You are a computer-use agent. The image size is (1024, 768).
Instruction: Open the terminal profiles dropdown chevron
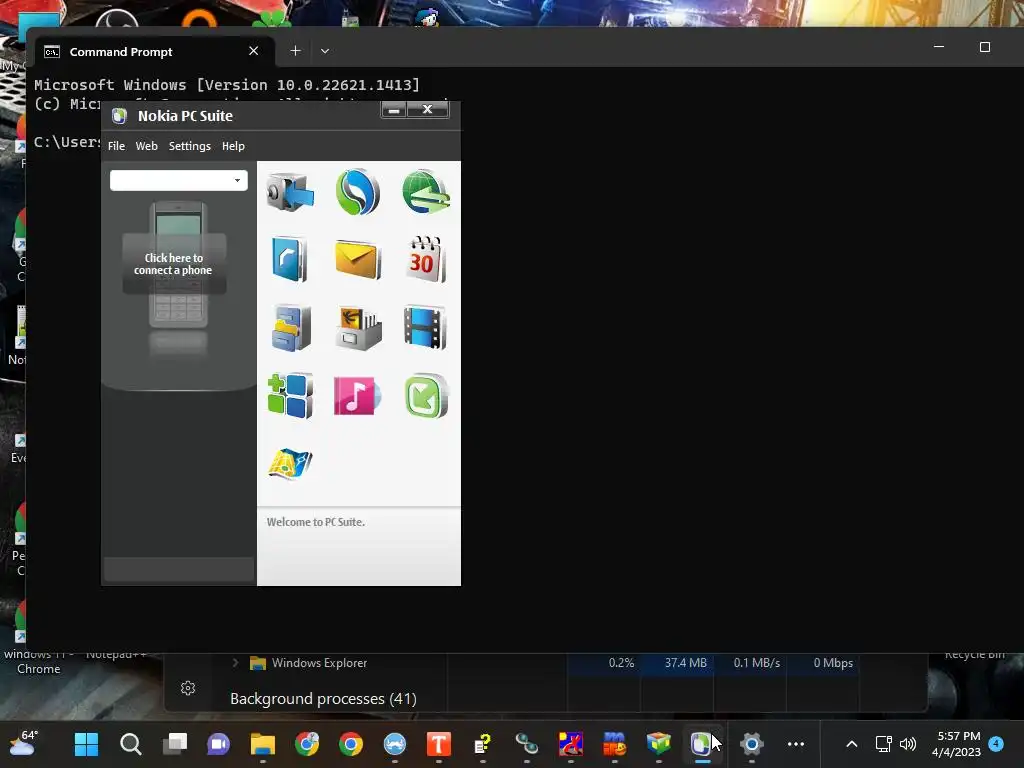(325, 50)
